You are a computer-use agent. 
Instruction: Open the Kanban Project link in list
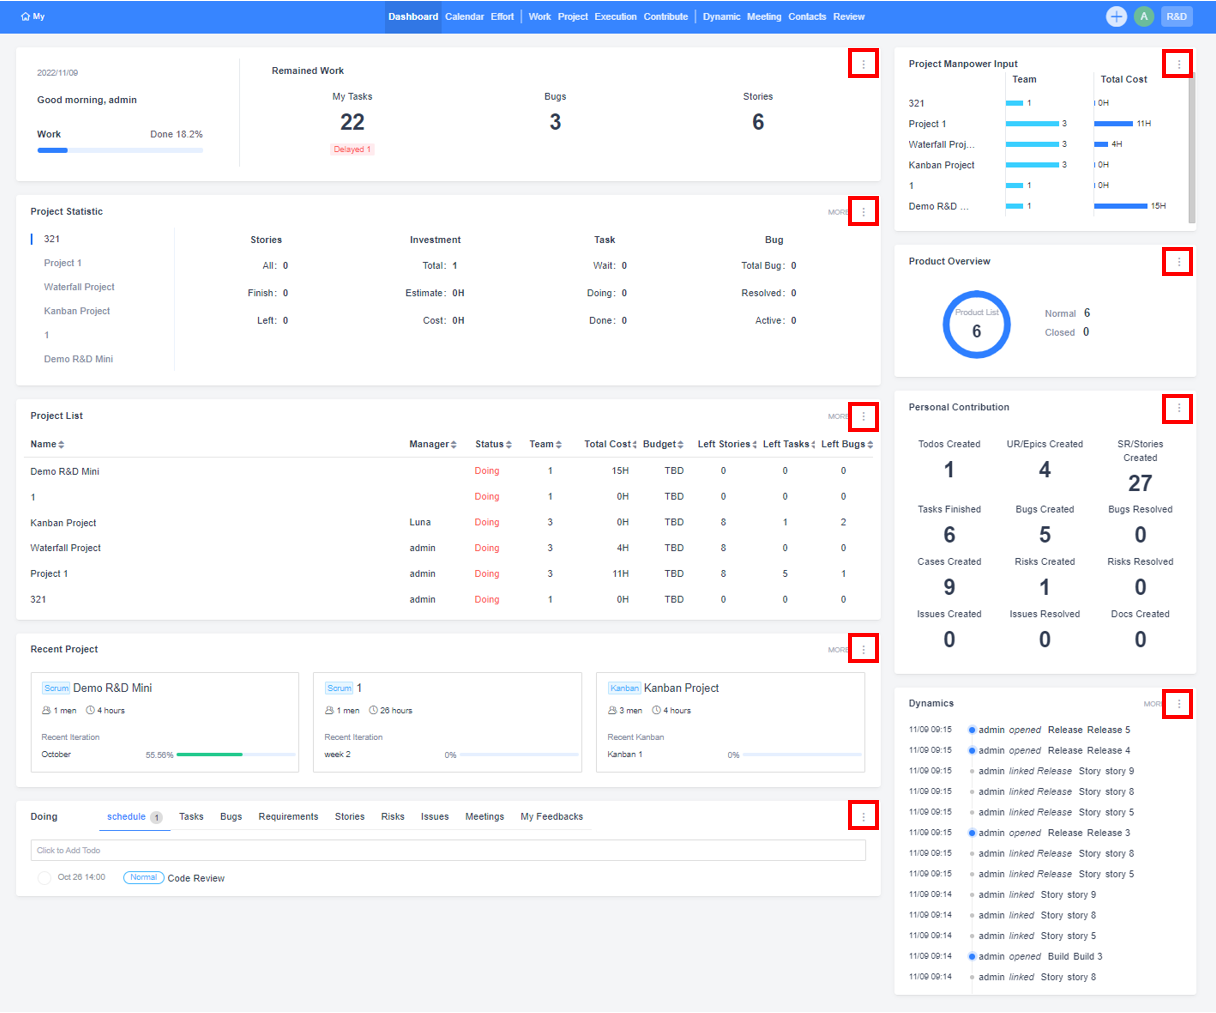(x=63, y=523)
